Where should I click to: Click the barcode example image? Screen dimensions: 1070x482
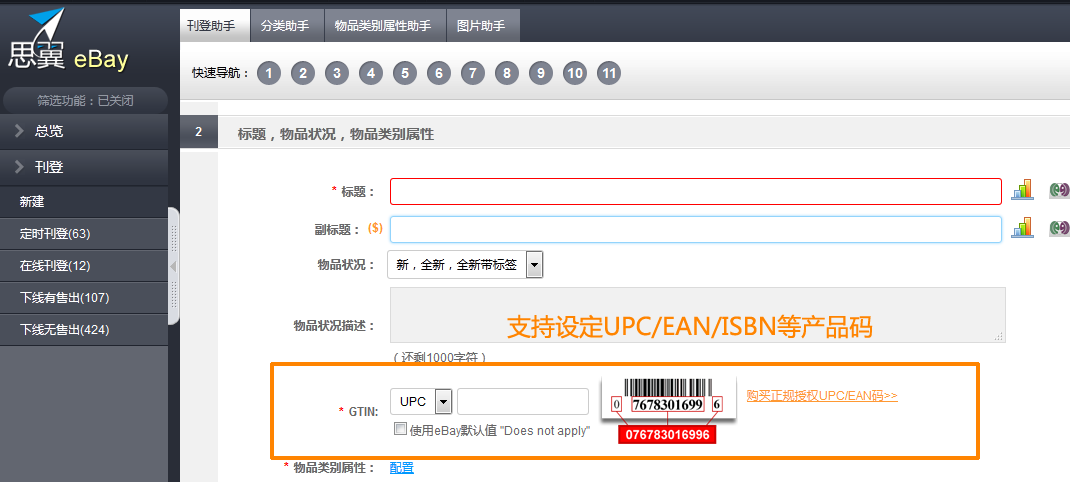pyautogui.click(x=667, y=410)
